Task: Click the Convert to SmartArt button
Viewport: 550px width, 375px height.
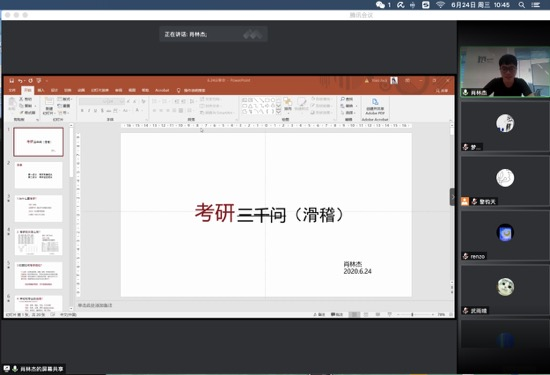Action: (216, 113)
